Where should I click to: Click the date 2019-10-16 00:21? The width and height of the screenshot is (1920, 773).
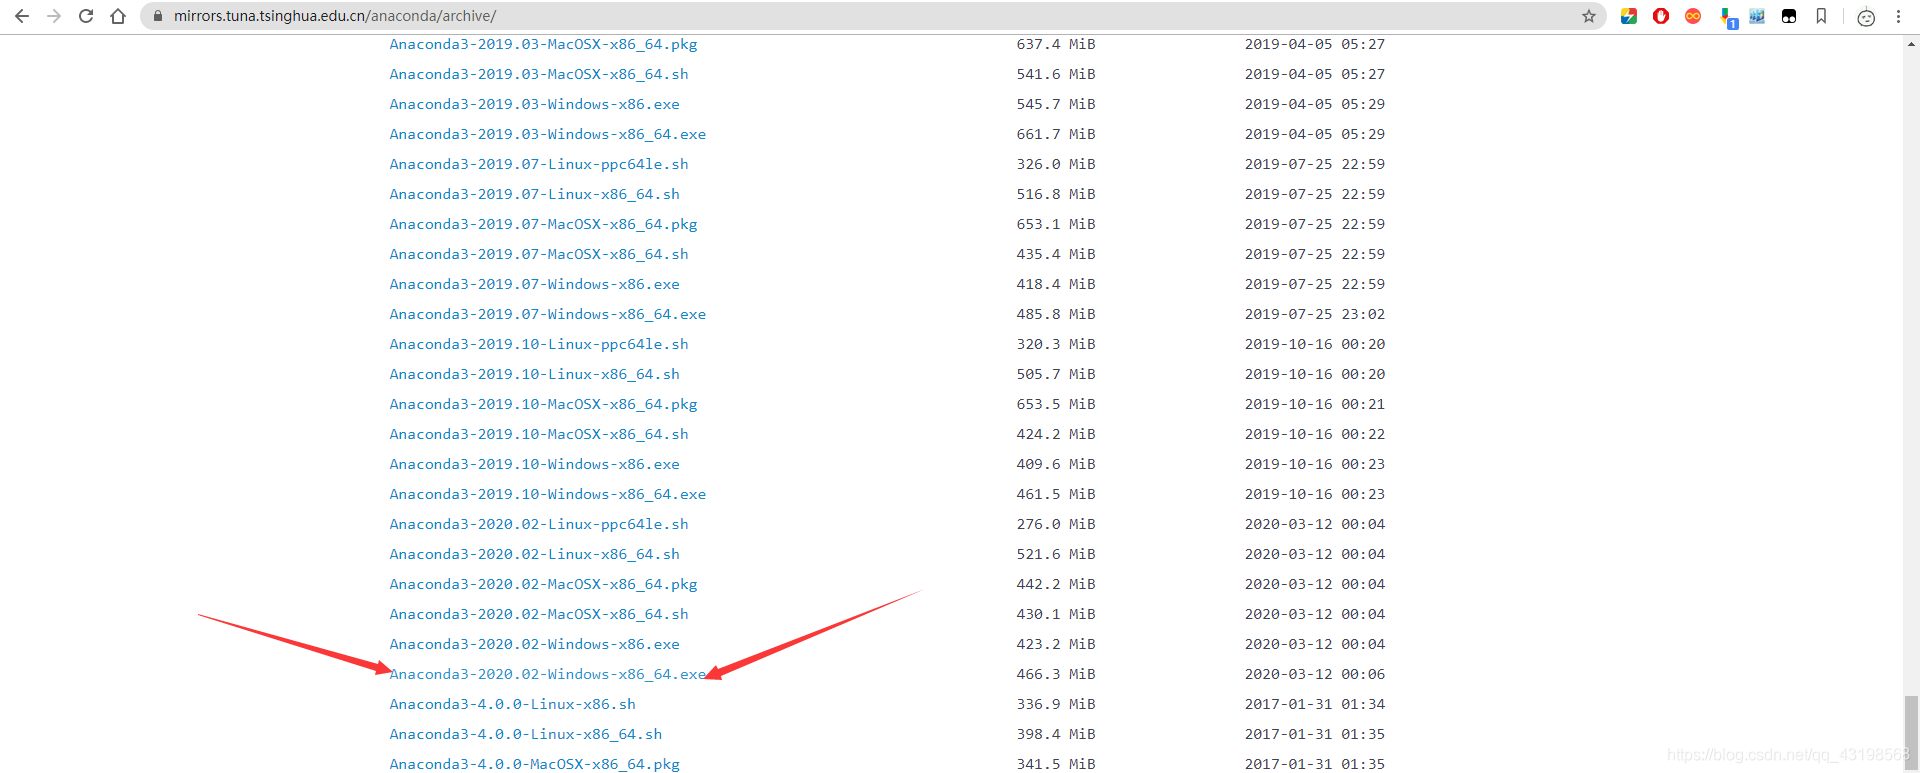coord(1315,404)
